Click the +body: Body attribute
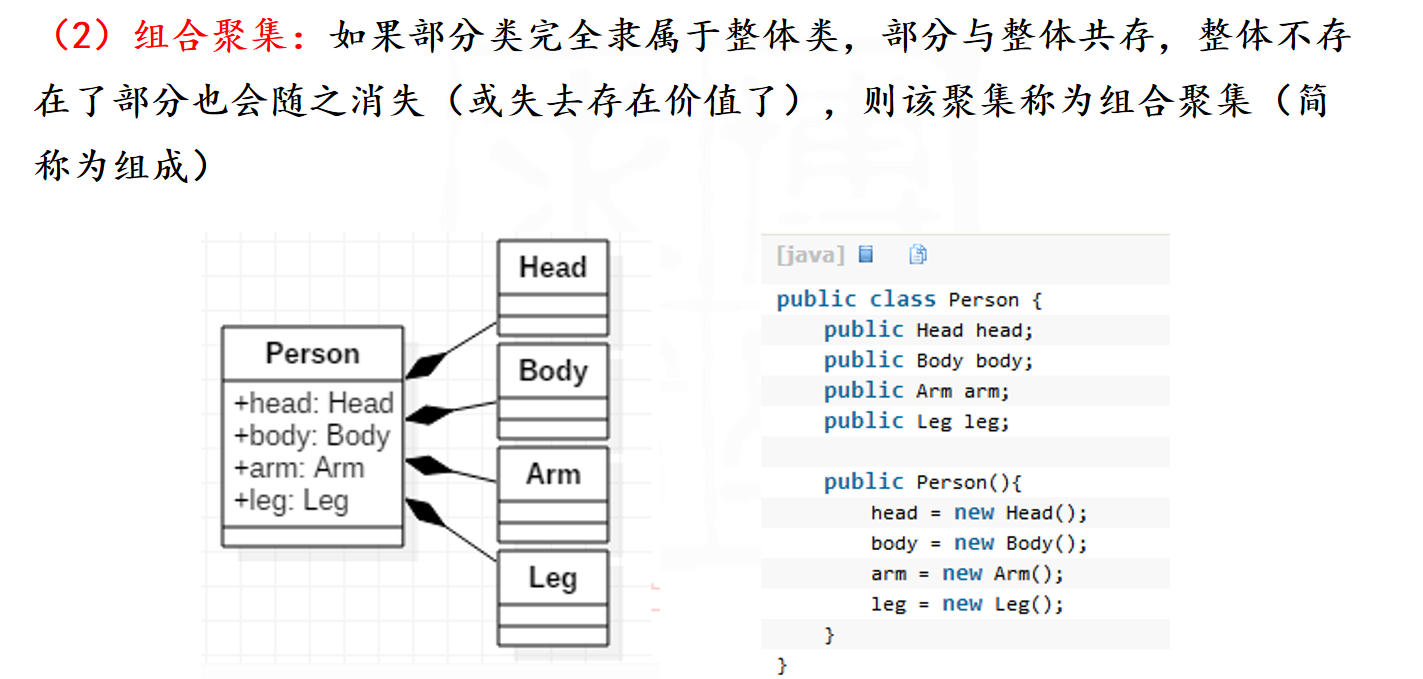 pos(311,436)
